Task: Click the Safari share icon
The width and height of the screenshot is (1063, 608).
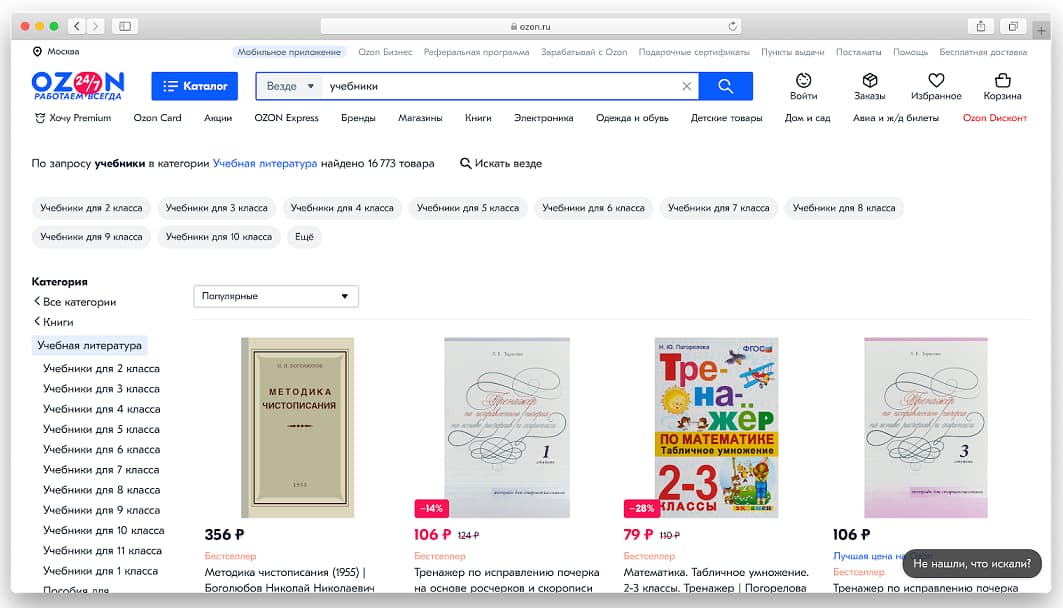Action: click(x=980, y=26)
